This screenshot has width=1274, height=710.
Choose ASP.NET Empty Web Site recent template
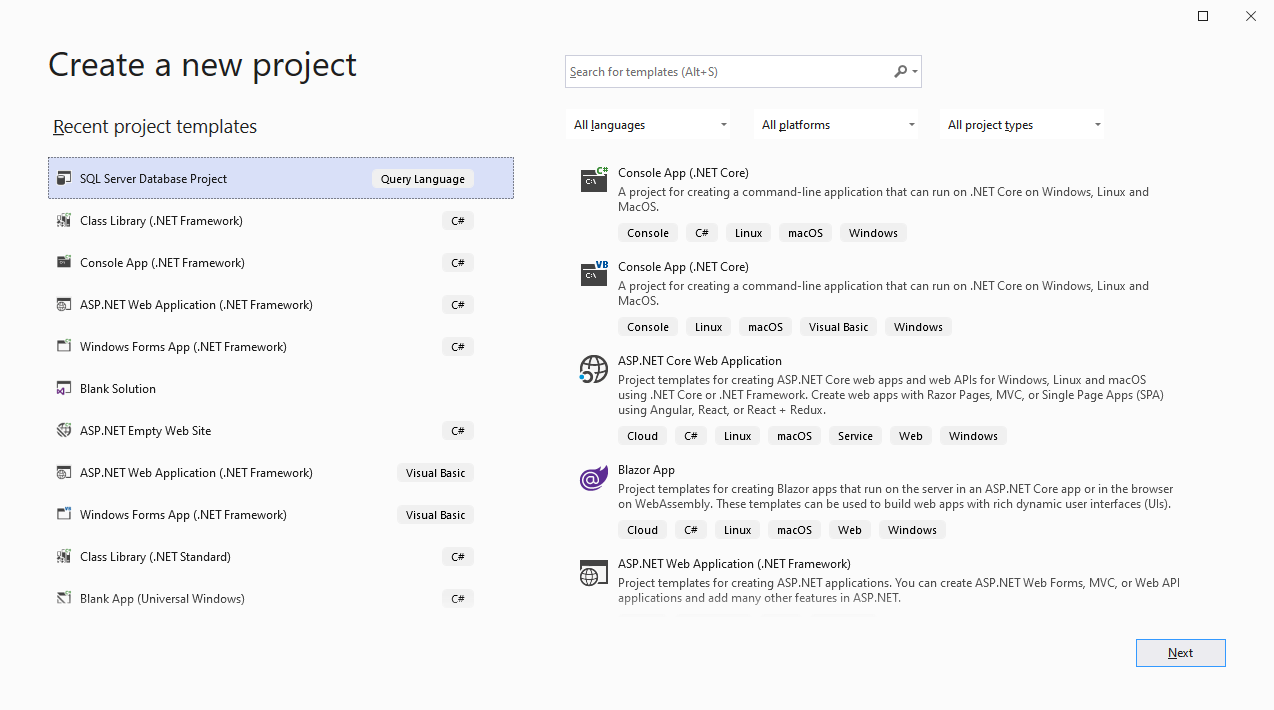click(281, 431)
